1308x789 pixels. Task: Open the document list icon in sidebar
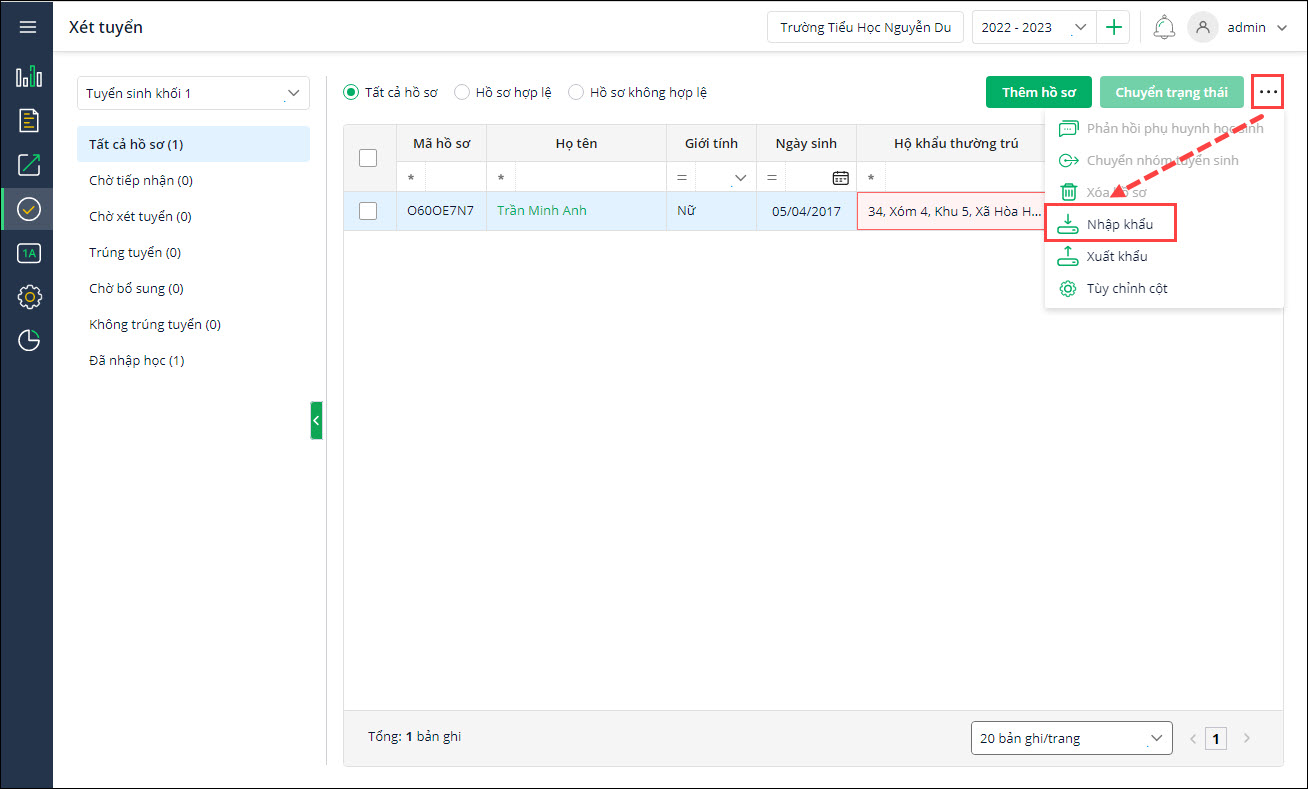28,121
